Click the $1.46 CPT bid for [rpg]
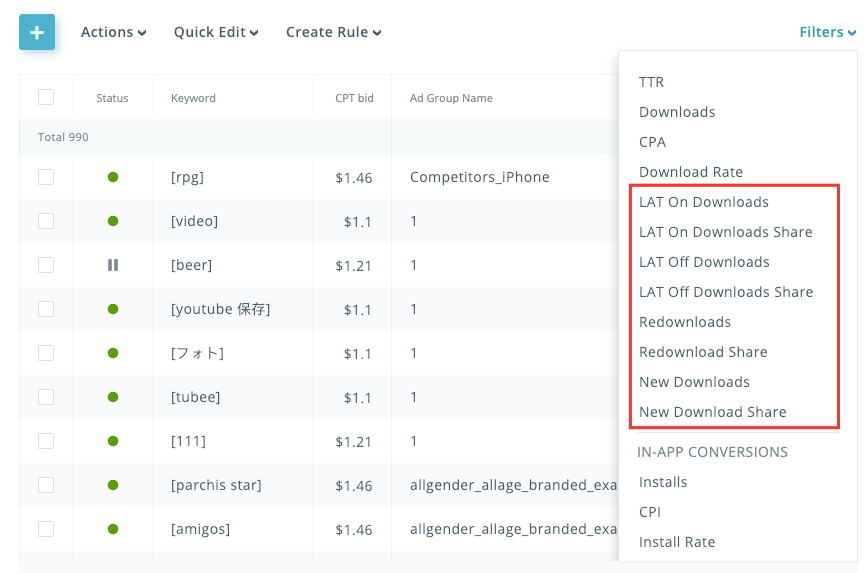Screen dimensions: 867x573 (x=354, y=178)
